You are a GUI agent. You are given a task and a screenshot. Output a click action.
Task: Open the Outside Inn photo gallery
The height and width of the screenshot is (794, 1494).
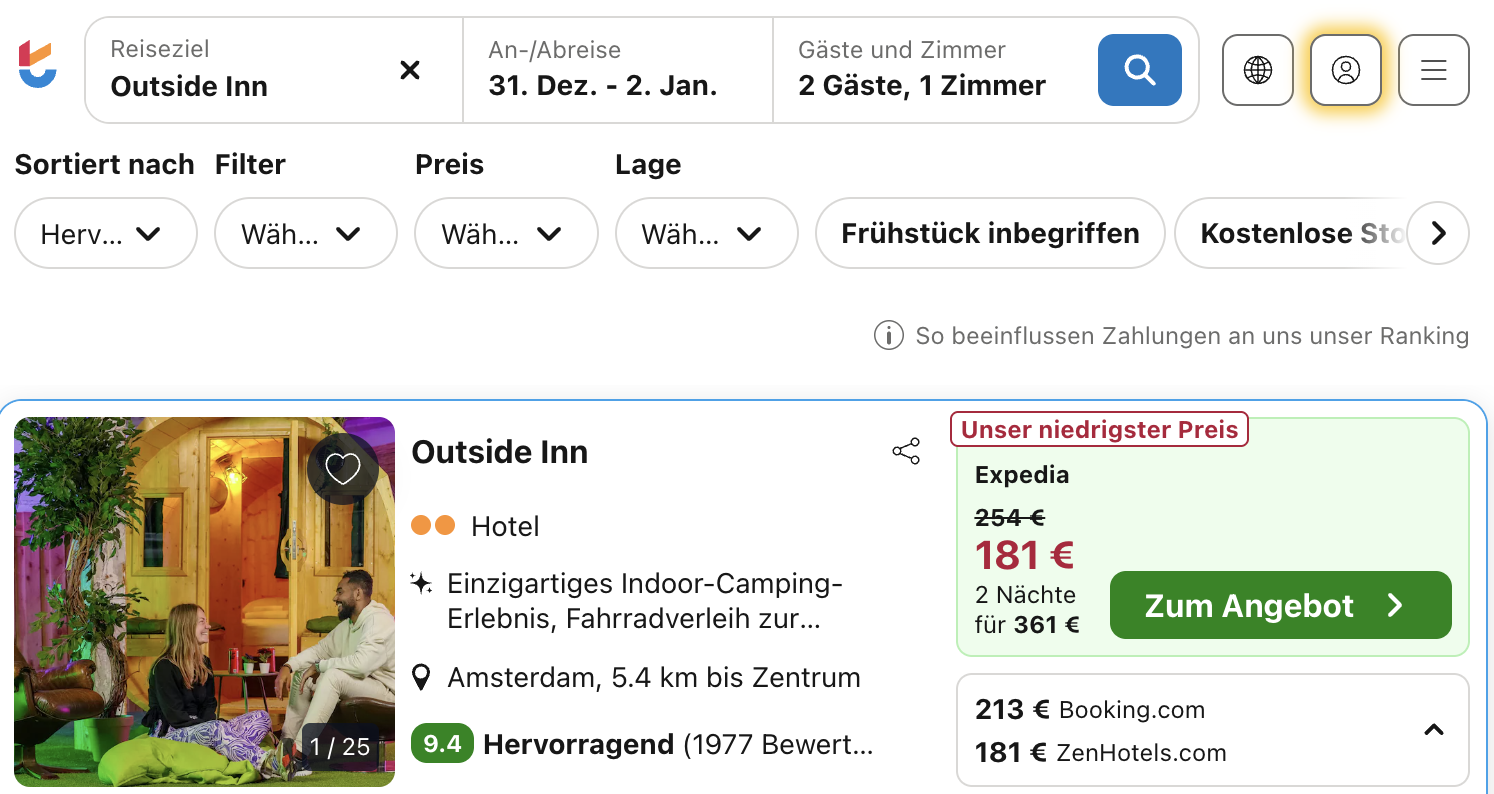click(x=204, y=602)
